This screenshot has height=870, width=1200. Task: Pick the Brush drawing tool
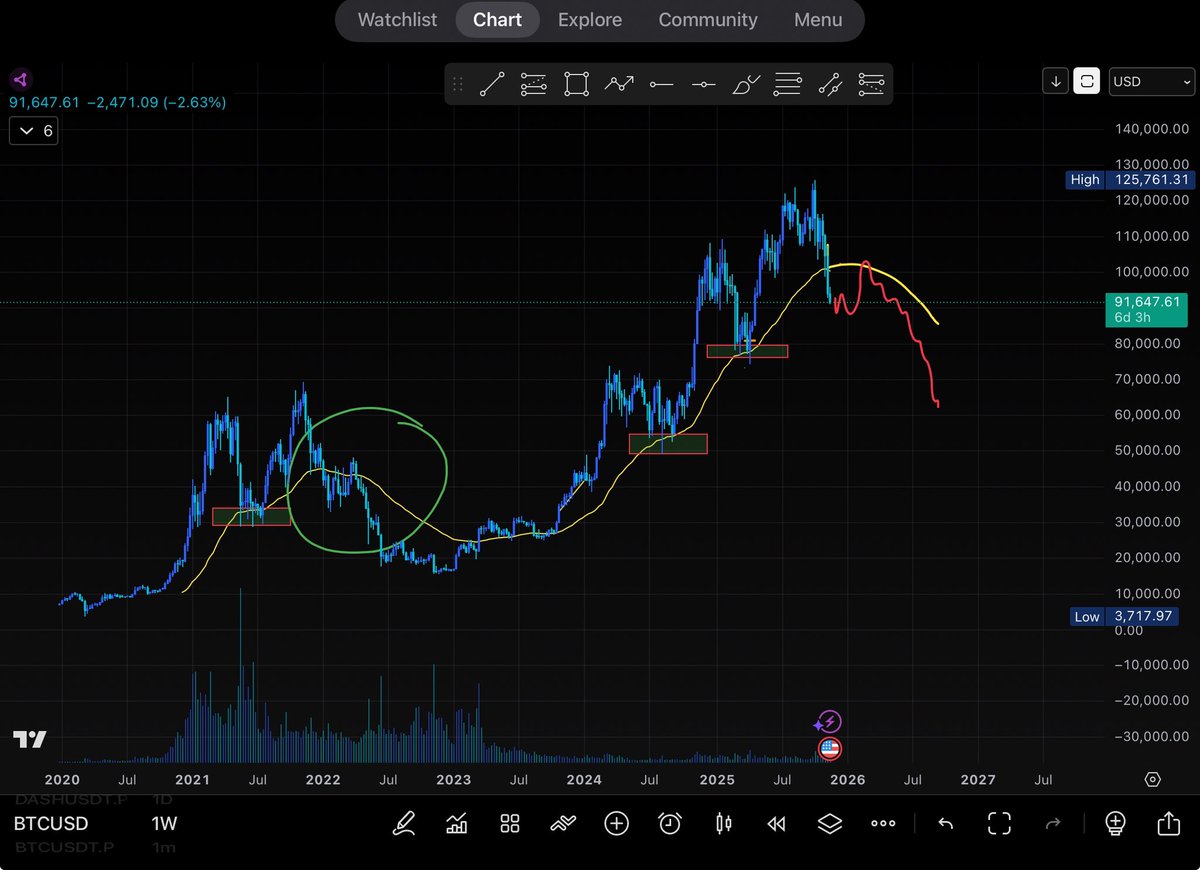[x=745, y=83]
